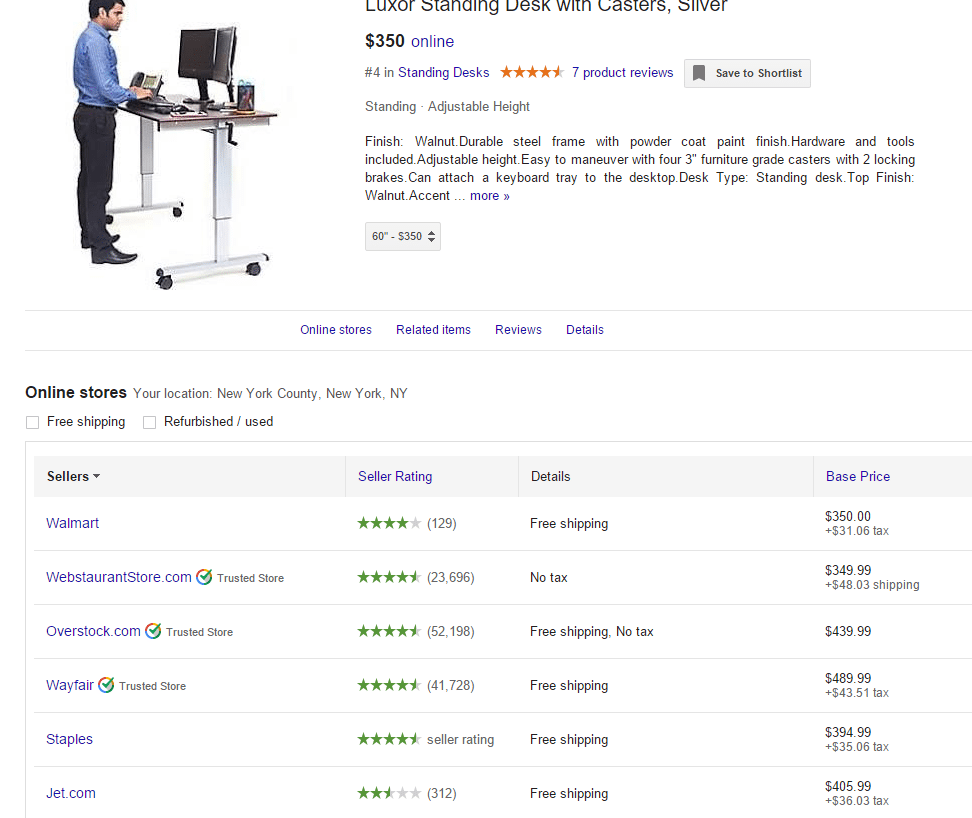Screen dimensions: 972x818
Task: Click the Trusted Store badge next to Overstock.com
Action: [x=189, y=631]
